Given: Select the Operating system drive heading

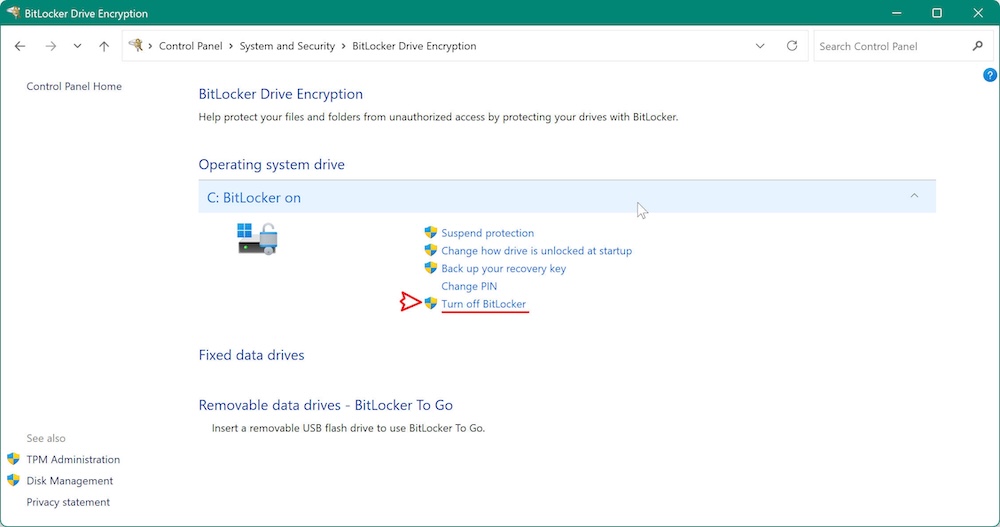Looking at the screenshot, I should tap(271, 165).
